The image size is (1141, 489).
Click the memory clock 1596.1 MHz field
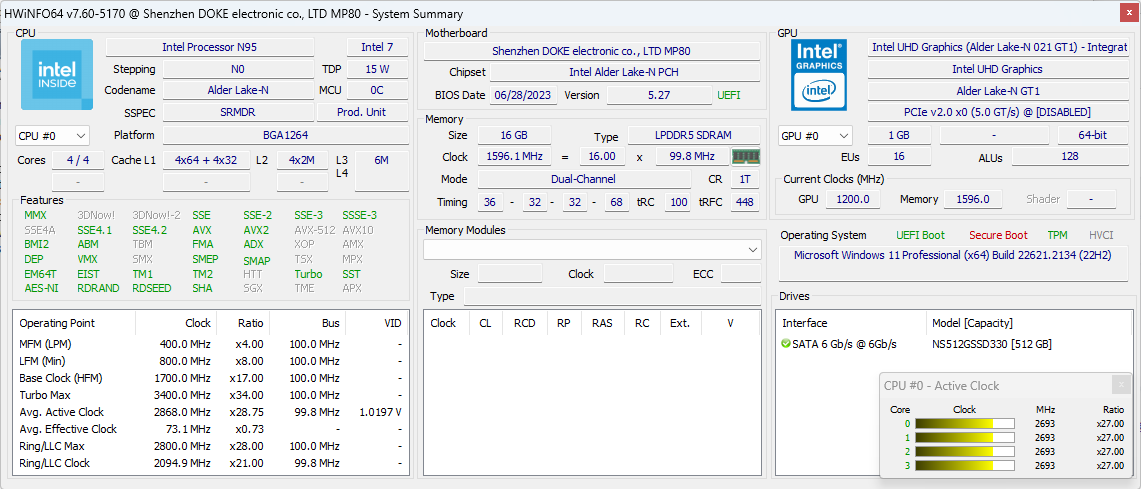(x=514, y=157)
